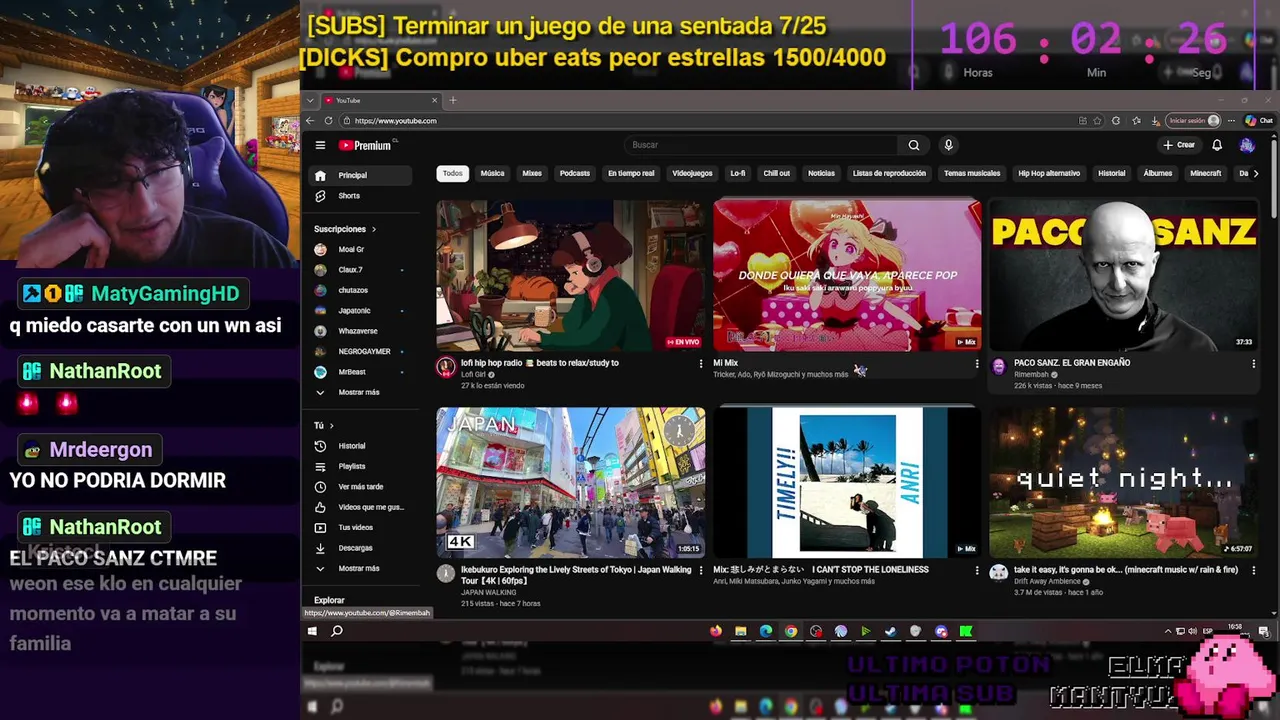Image resolution: width=1280 pixels, height=720 pixels.
Task: Open the YouTube notifications bell
Action: click(x=1217, y=145)
